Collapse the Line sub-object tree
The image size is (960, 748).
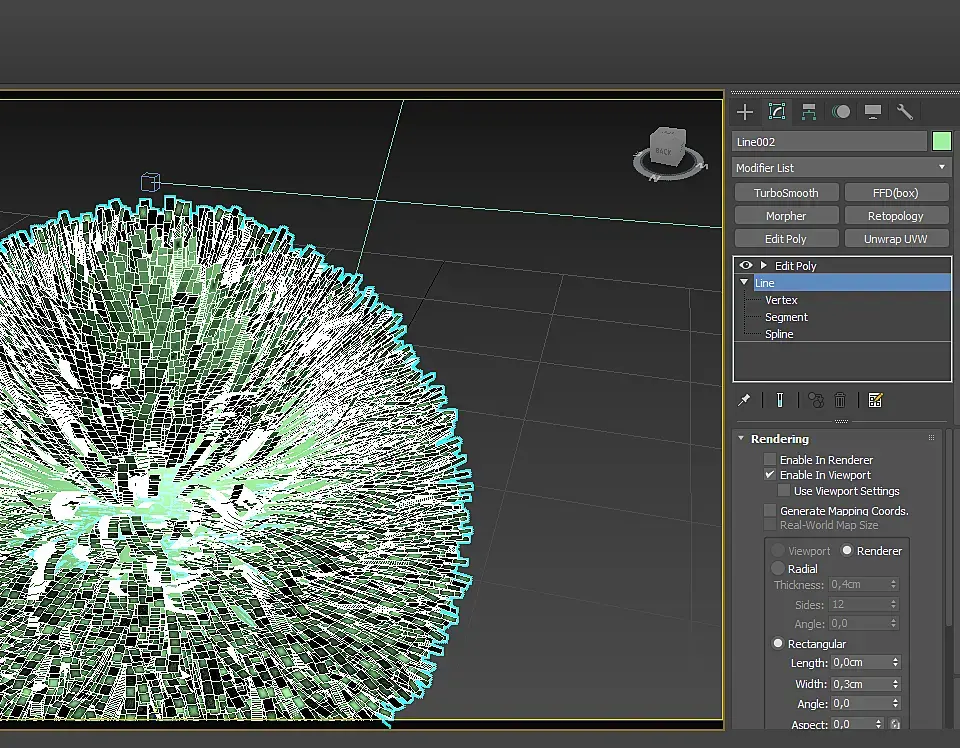pos(744,283)
